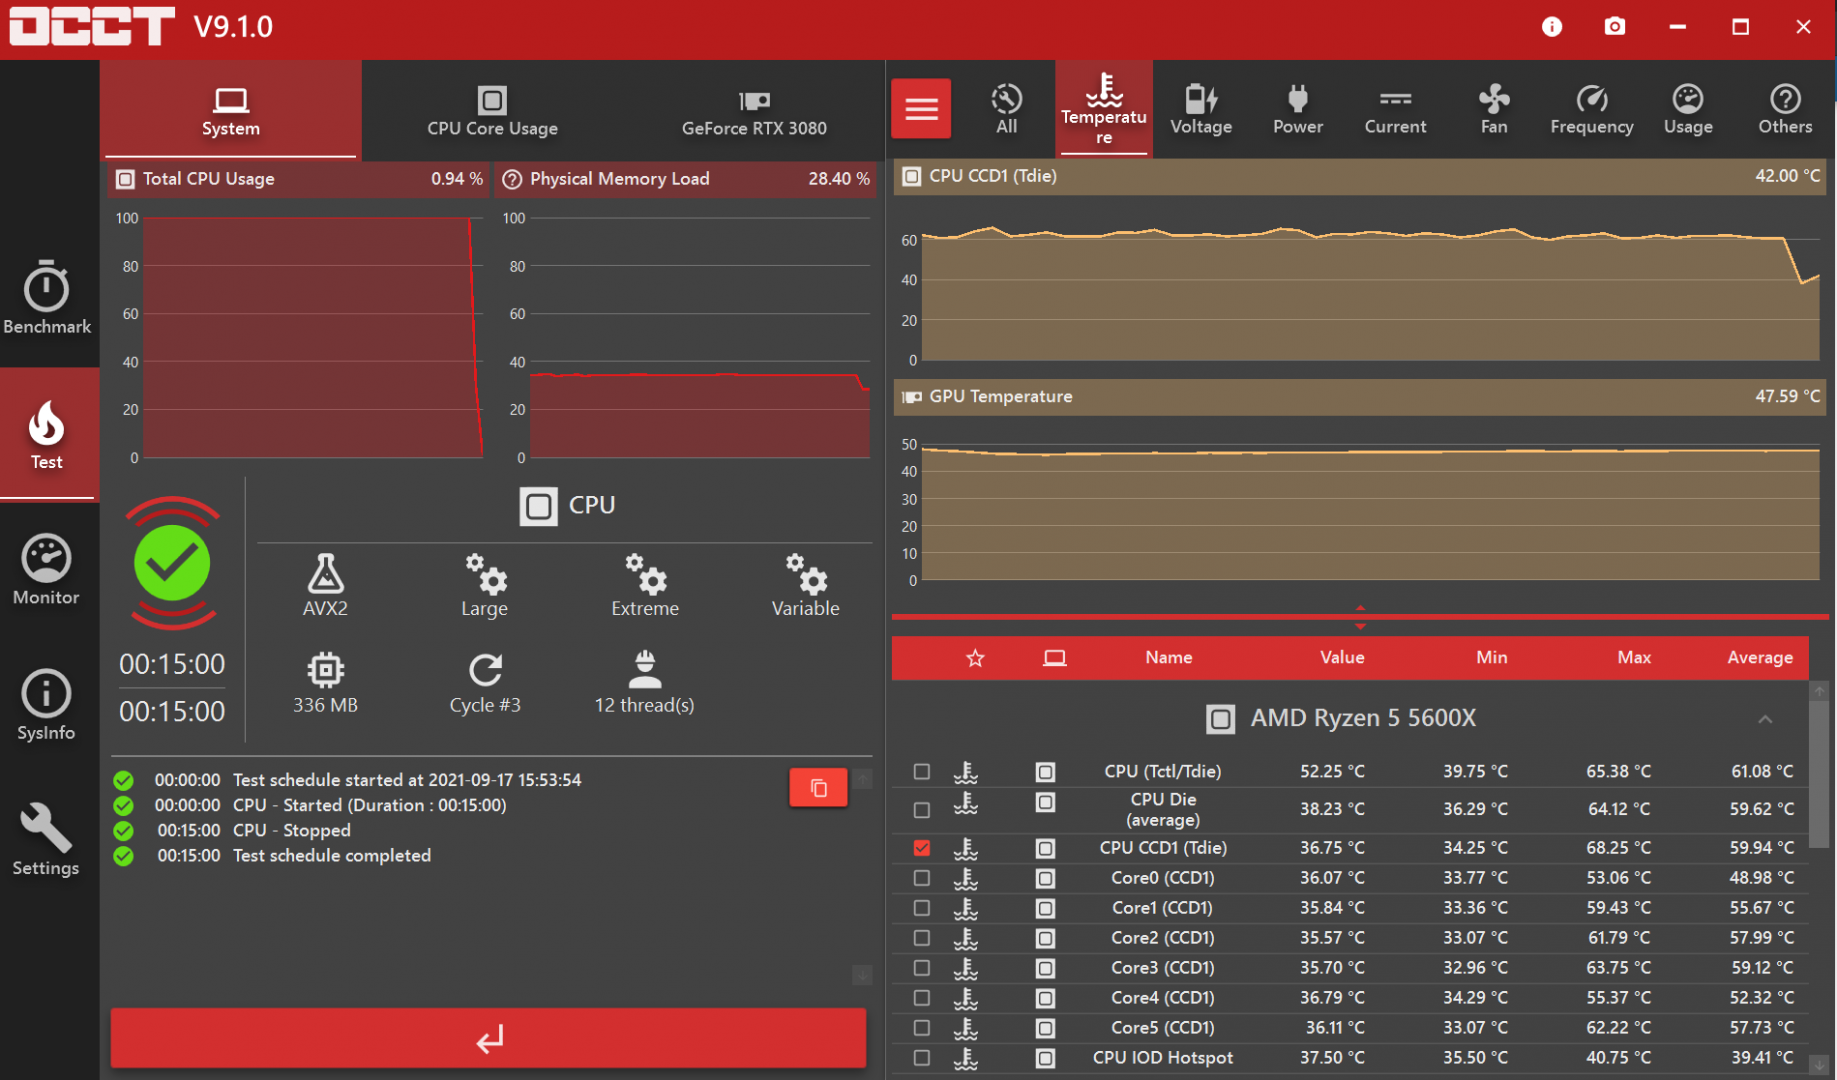The width and height of the screenshot is (1837, 1080).
Task: Sort table by Name column
Action: [1169, 658]
